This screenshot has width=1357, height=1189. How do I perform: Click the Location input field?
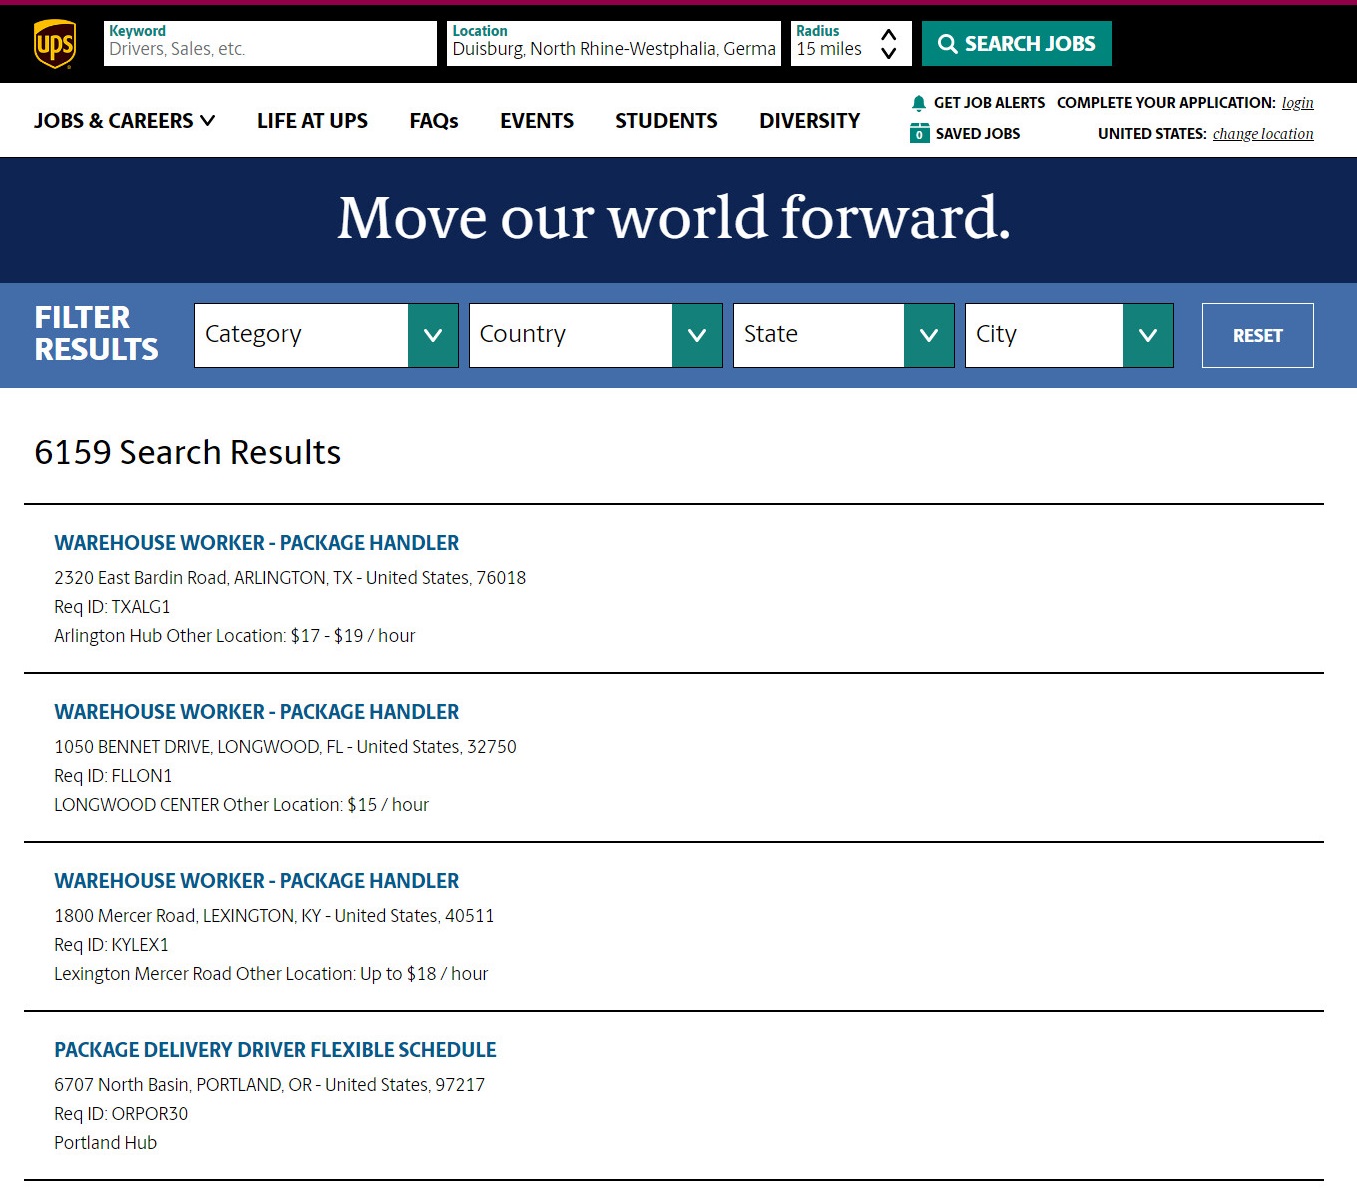613,49
